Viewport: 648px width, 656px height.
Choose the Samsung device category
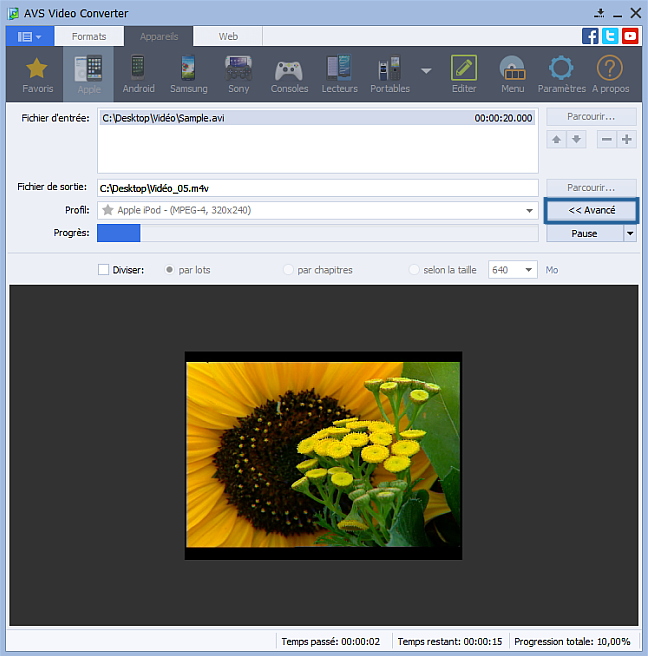pos(188,74)
